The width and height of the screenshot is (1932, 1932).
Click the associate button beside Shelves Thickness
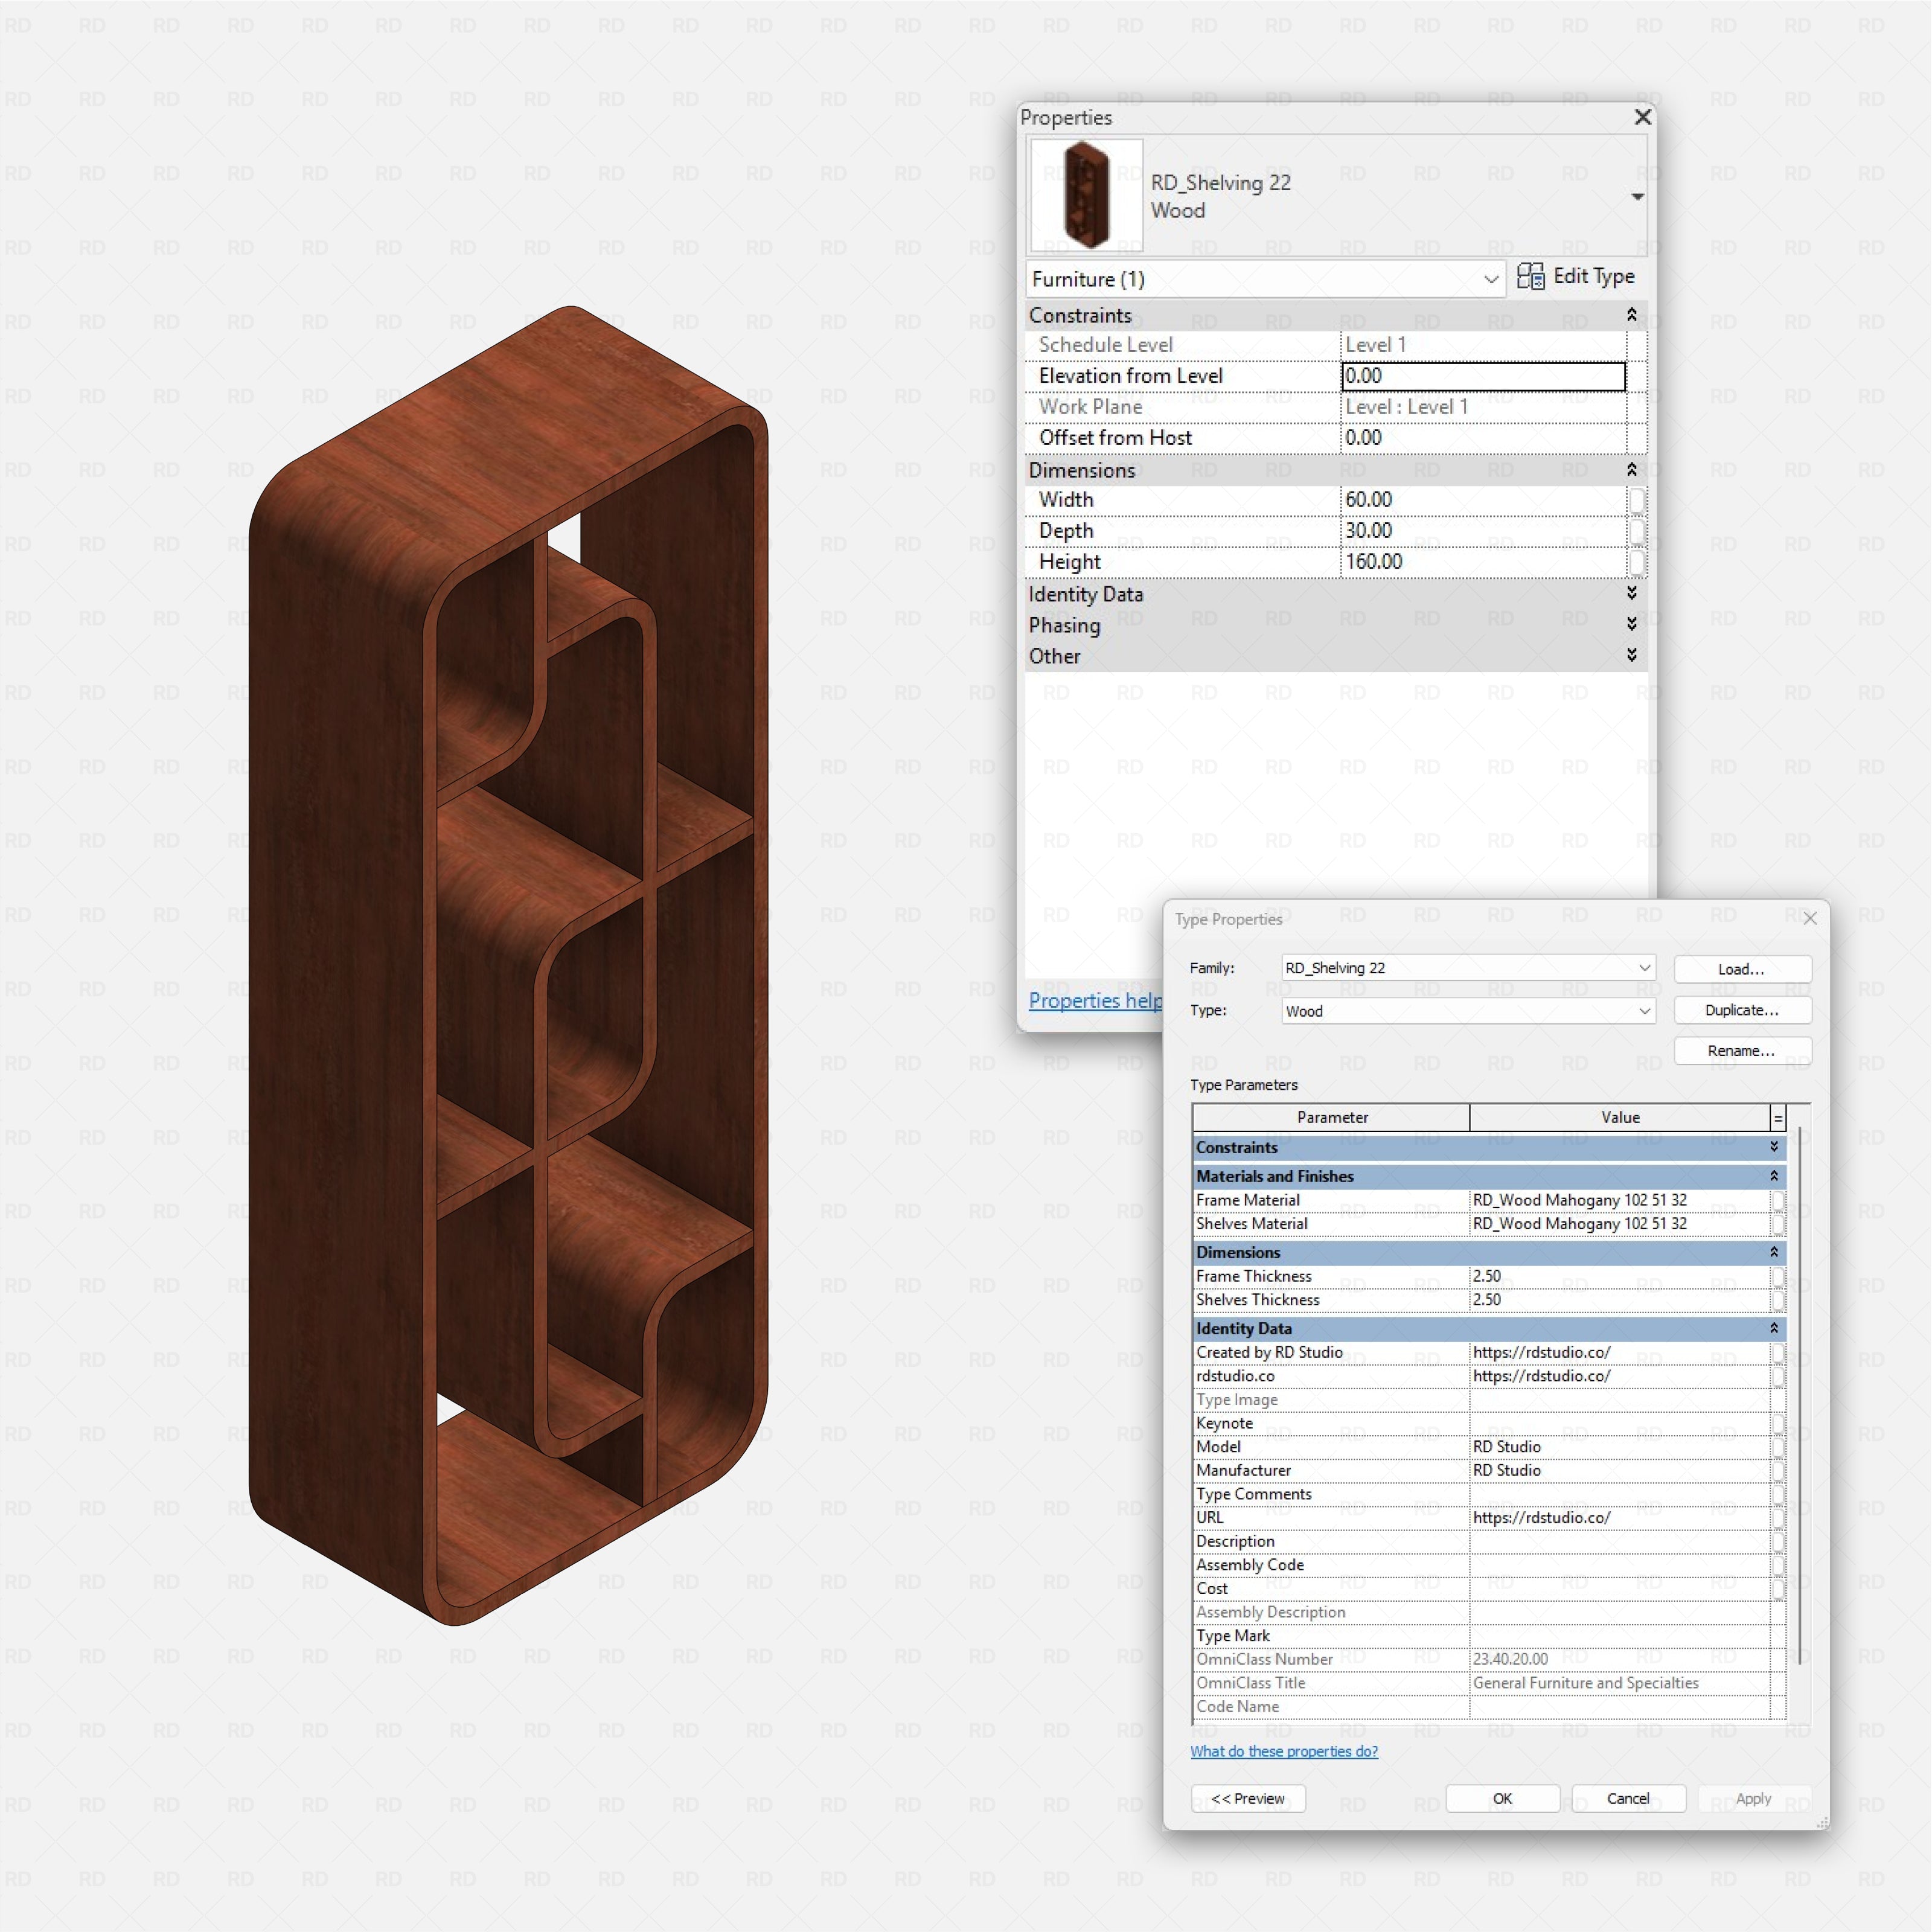pos(1778,1300)
